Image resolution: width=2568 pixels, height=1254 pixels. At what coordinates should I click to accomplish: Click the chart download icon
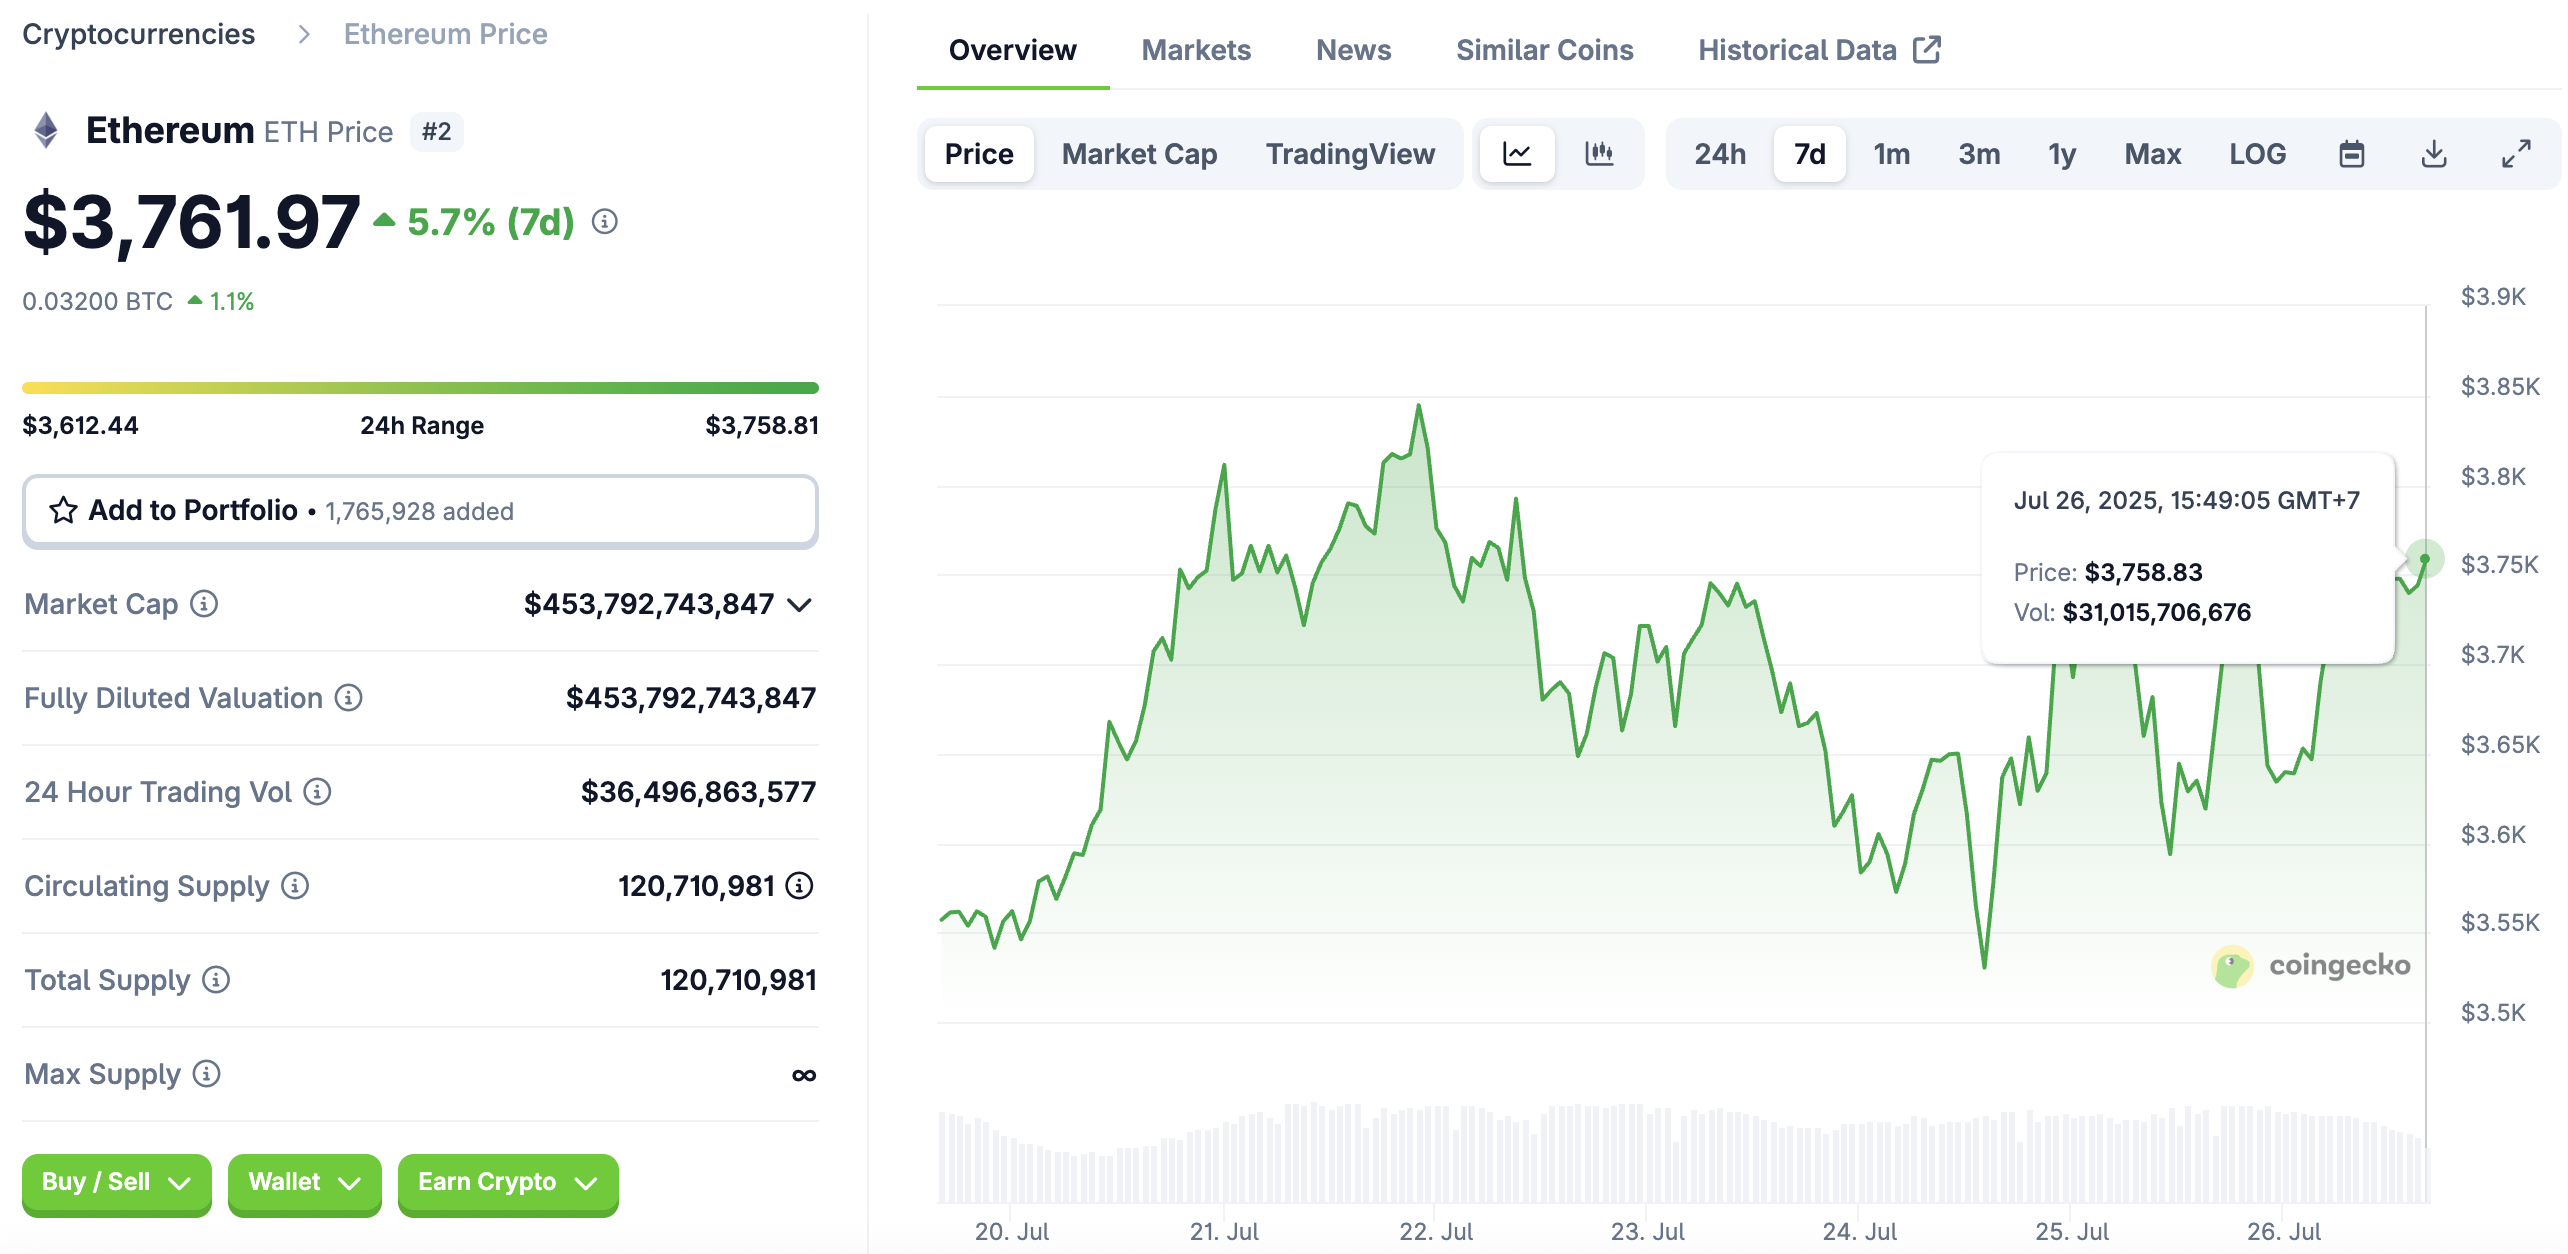click(2434, 154)
